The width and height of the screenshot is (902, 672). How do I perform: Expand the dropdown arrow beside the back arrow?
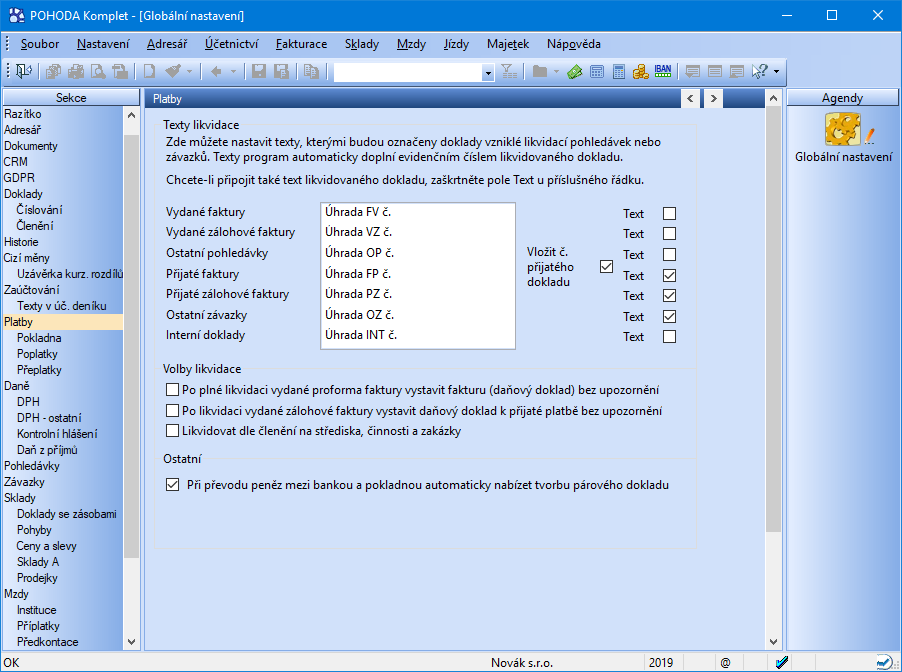click(x=234, y=72)
